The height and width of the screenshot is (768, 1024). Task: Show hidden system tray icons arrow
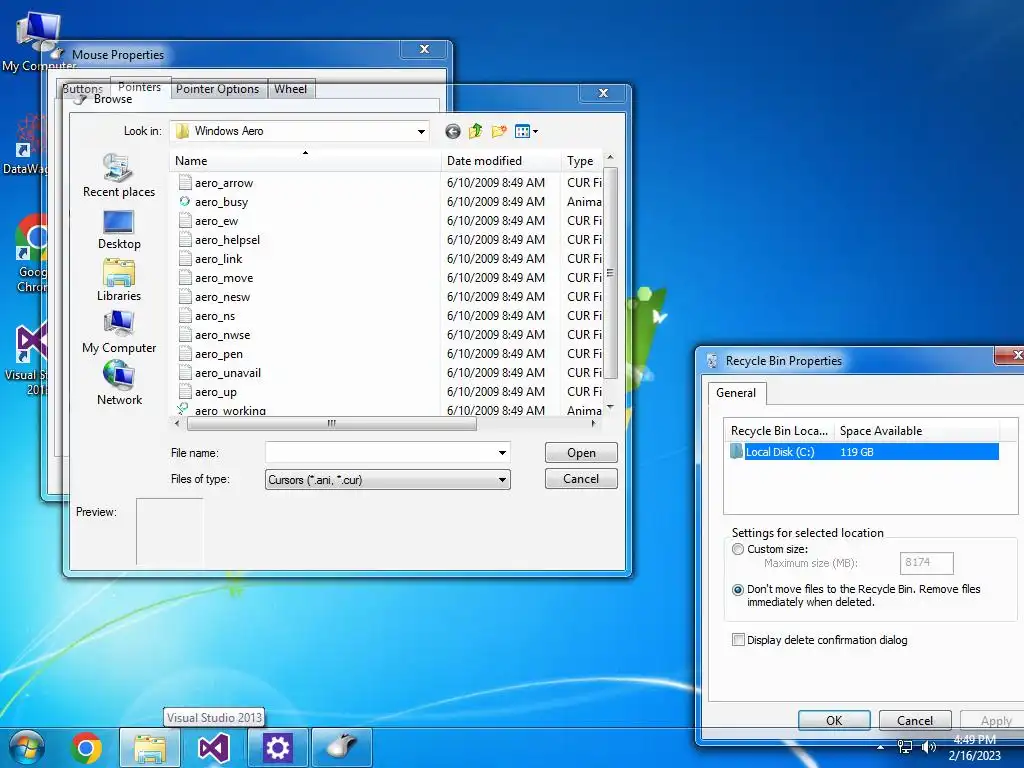point(881,747)
